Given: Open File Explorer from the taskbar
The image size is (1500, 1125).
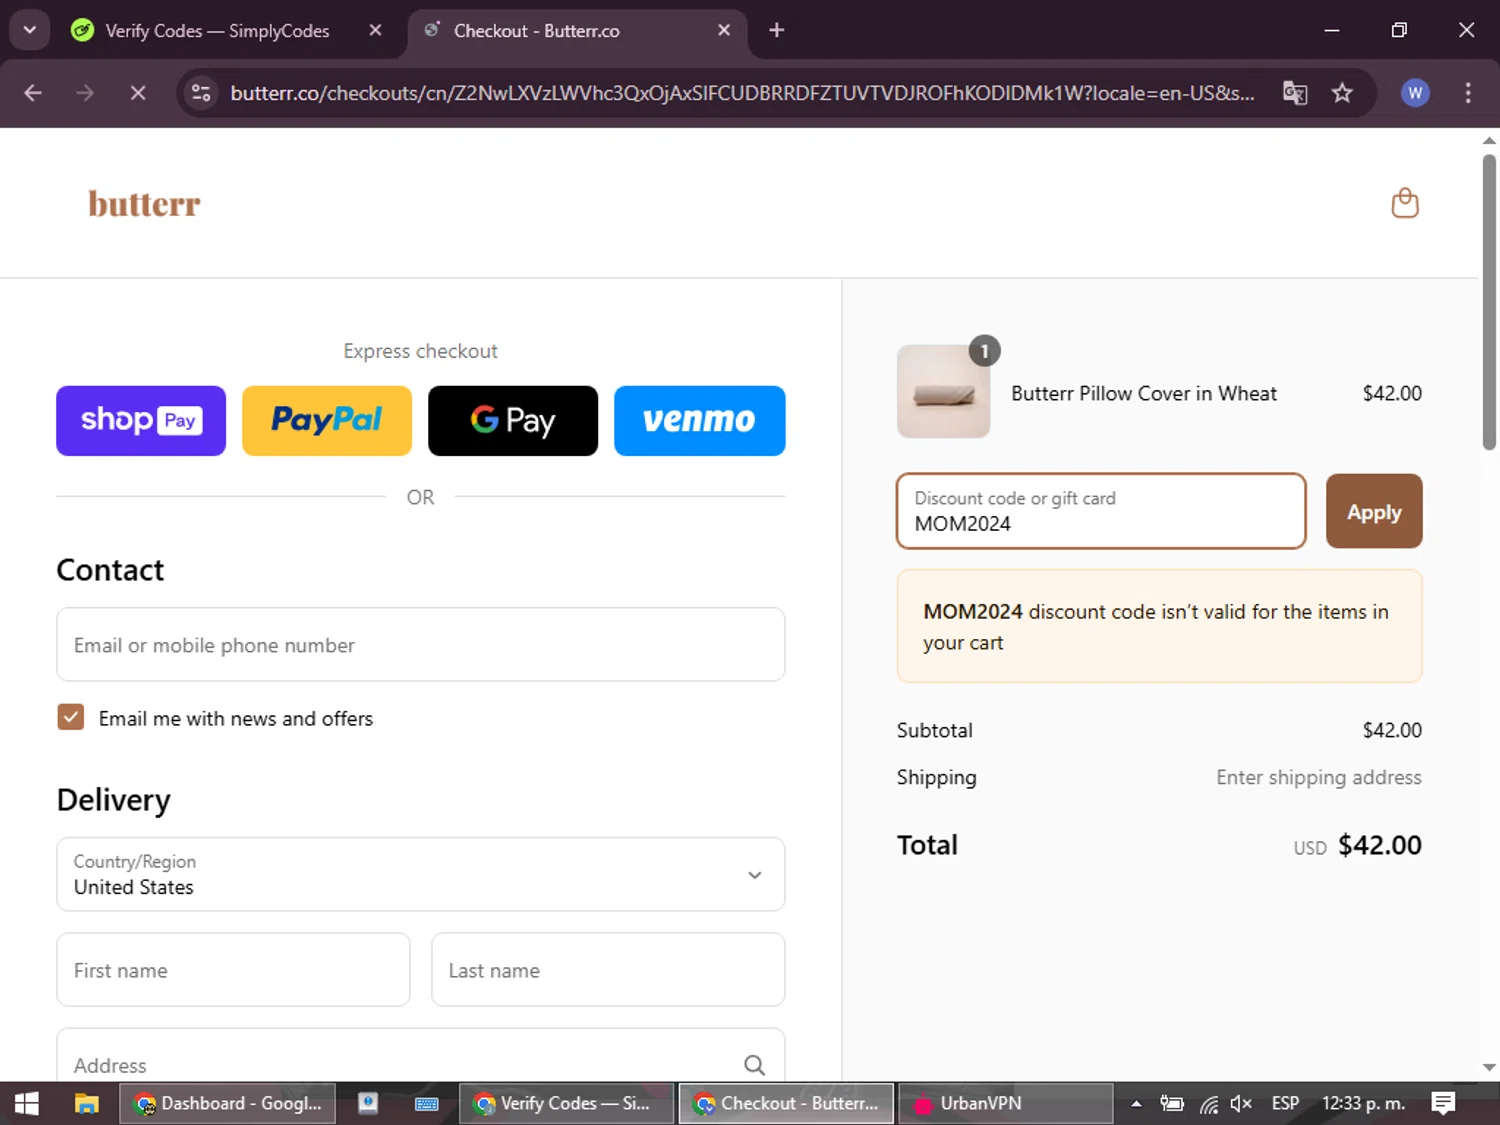Looking at the screenshot, I should click(x=87, y=1104).
